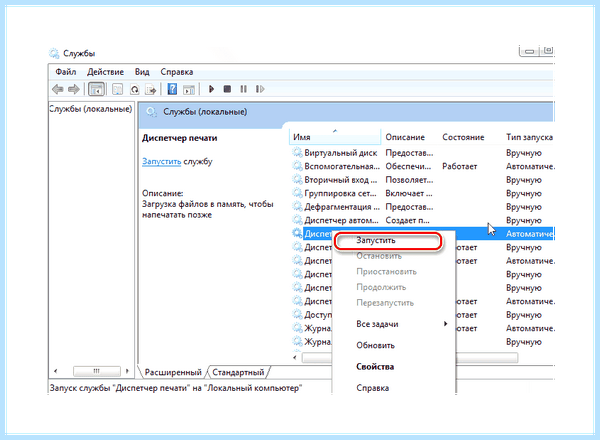The width and height of the screenshot is (600, 440).
Task: Sort by the Имя column header
Action: (x=335, y=137)
